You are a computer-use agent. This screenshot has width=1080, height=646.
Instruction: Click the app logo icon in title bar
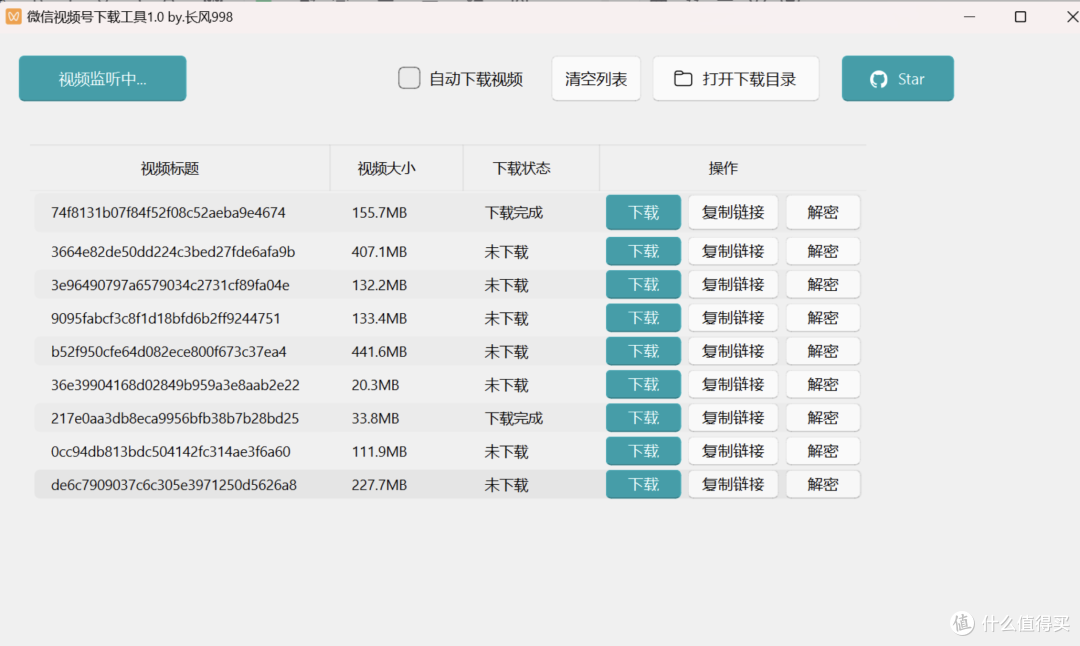pyautogui.click(x=13, y=17)
